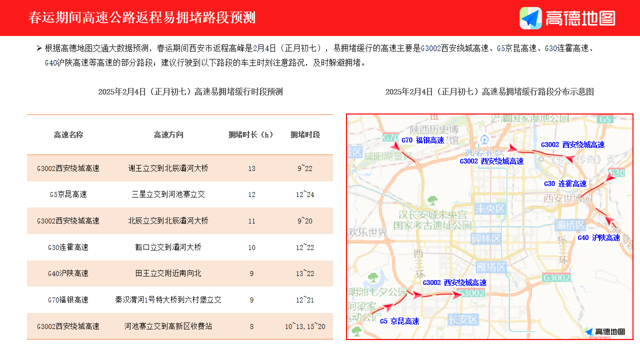Click the 欢乐世界 label on map
This screenshot has height=360, width=640.
tap(367, 233)
